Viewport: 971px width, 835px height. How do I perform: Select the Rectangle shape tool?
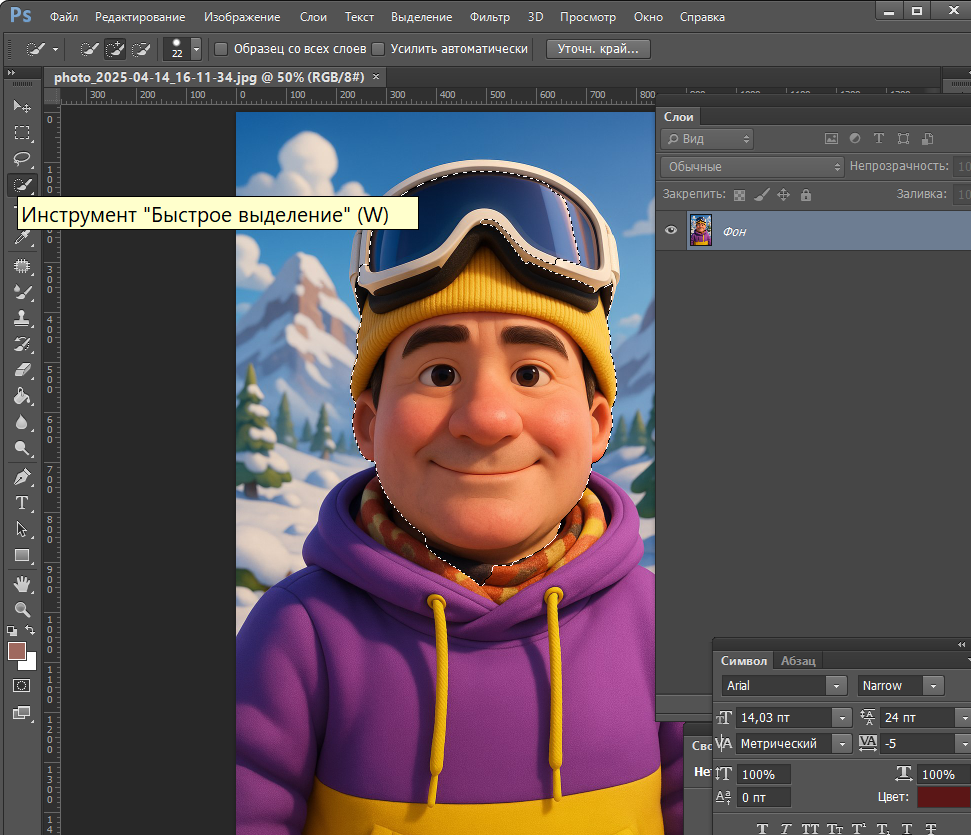tap(22, 555)
